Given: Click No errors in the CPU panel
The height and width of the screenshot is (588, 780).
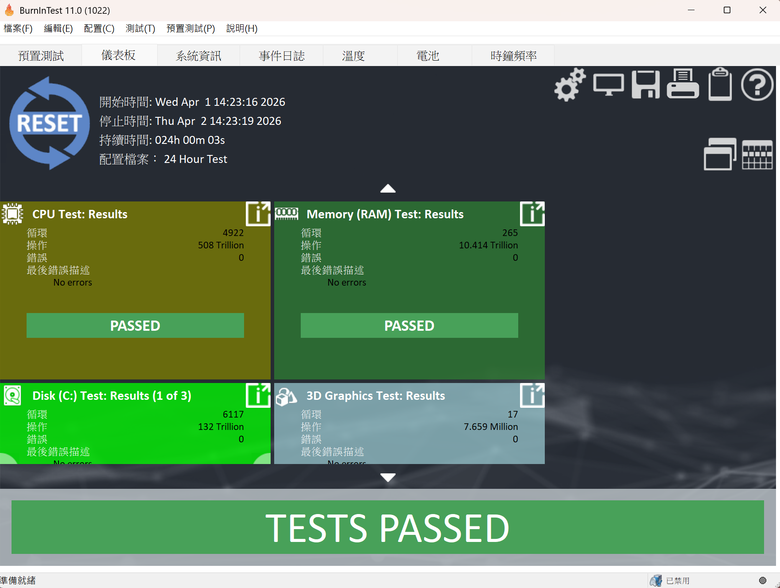Looking at the screenshot, I should (73, 283).
